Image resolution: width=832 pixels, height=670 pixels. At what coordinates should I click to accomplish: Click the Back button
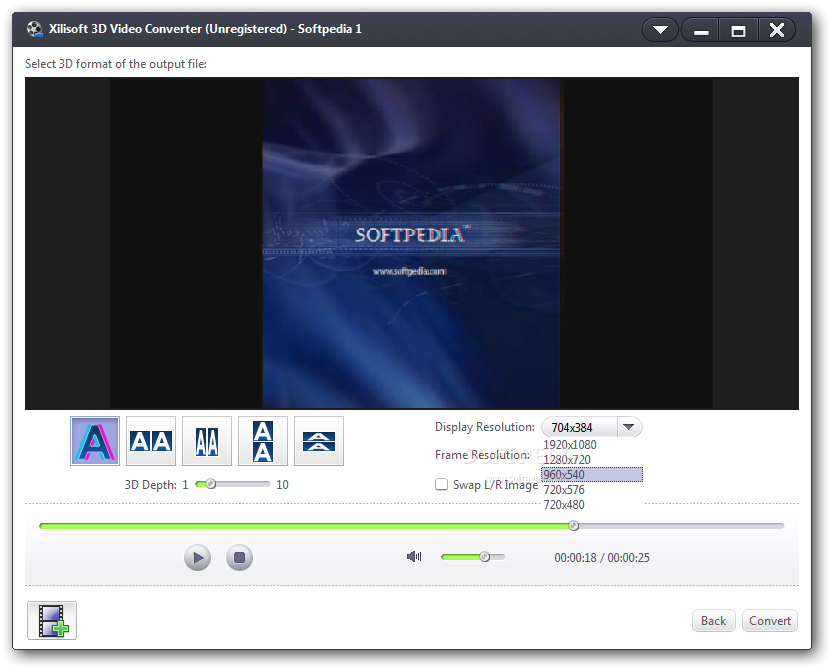(714, 620)
